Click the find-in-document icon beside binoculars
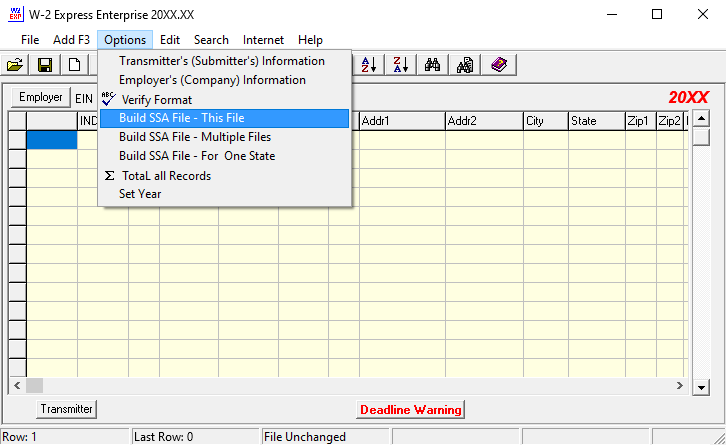The height and width of the screenshot is (445, 726). [465, 65]
